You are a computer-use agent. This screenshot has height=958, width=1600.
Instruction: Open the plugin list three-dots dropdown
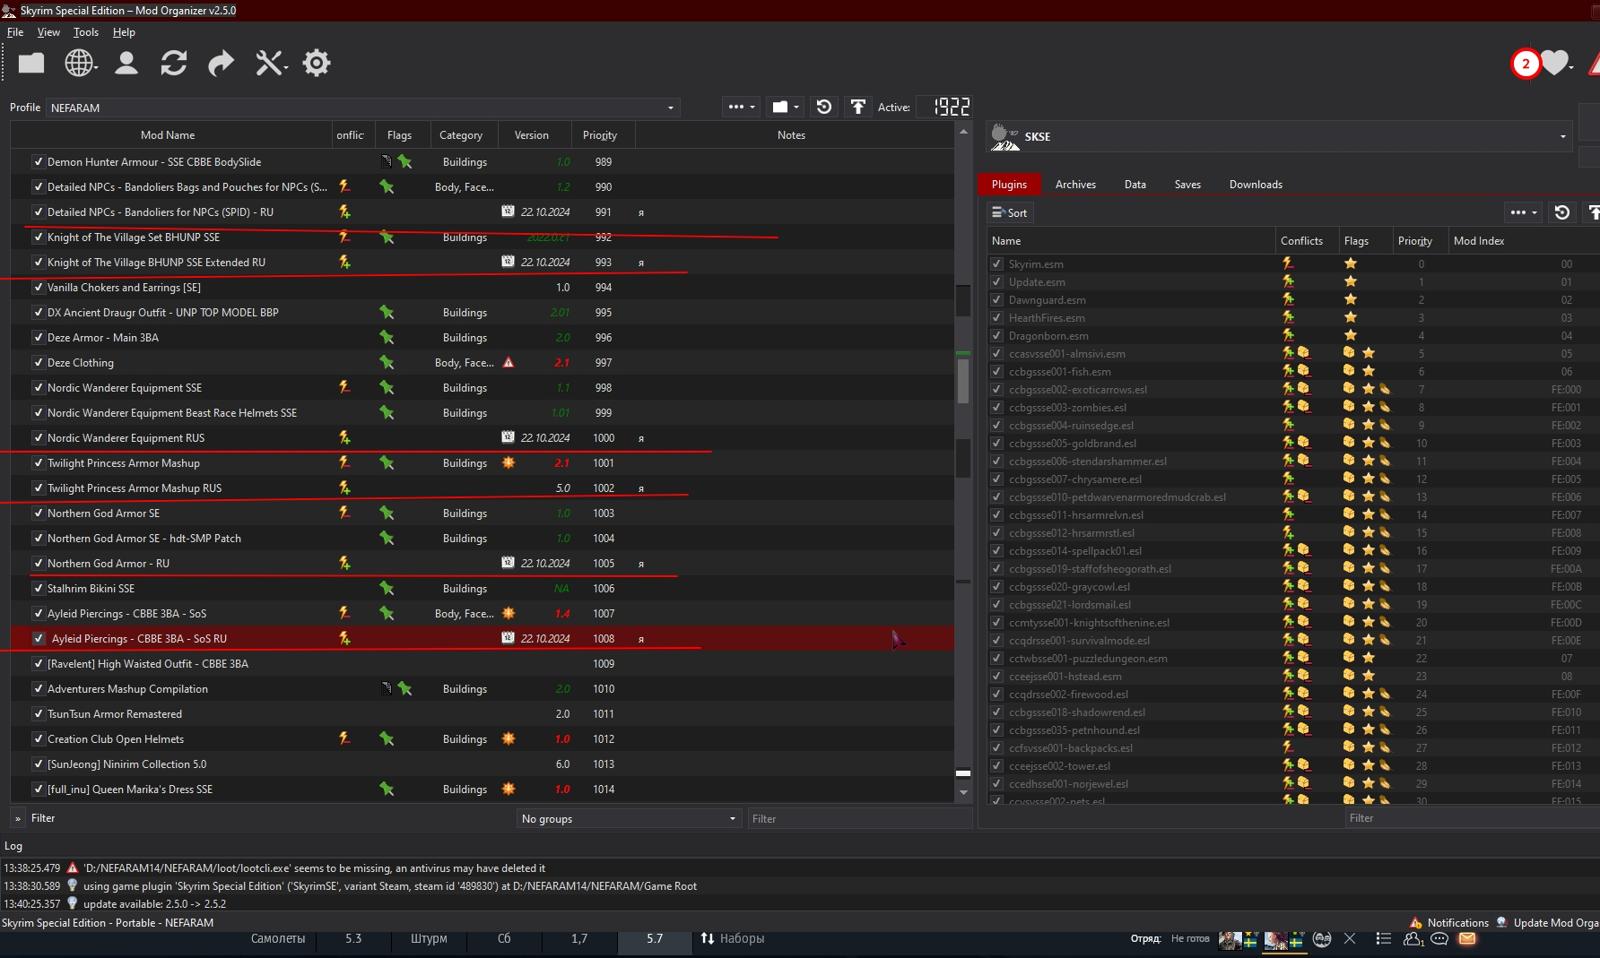pos(1523,212)
